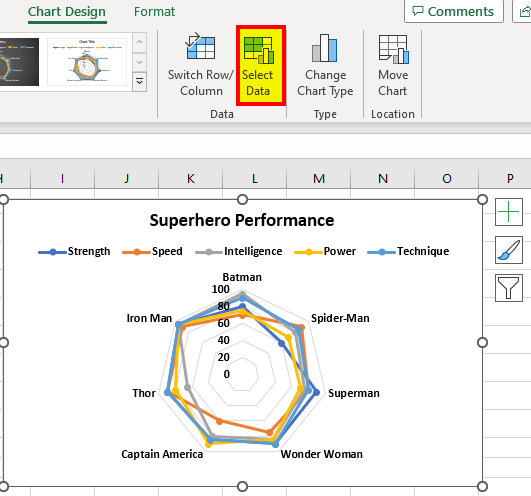Open the Chart Filters funnel button

click(509, 288)
